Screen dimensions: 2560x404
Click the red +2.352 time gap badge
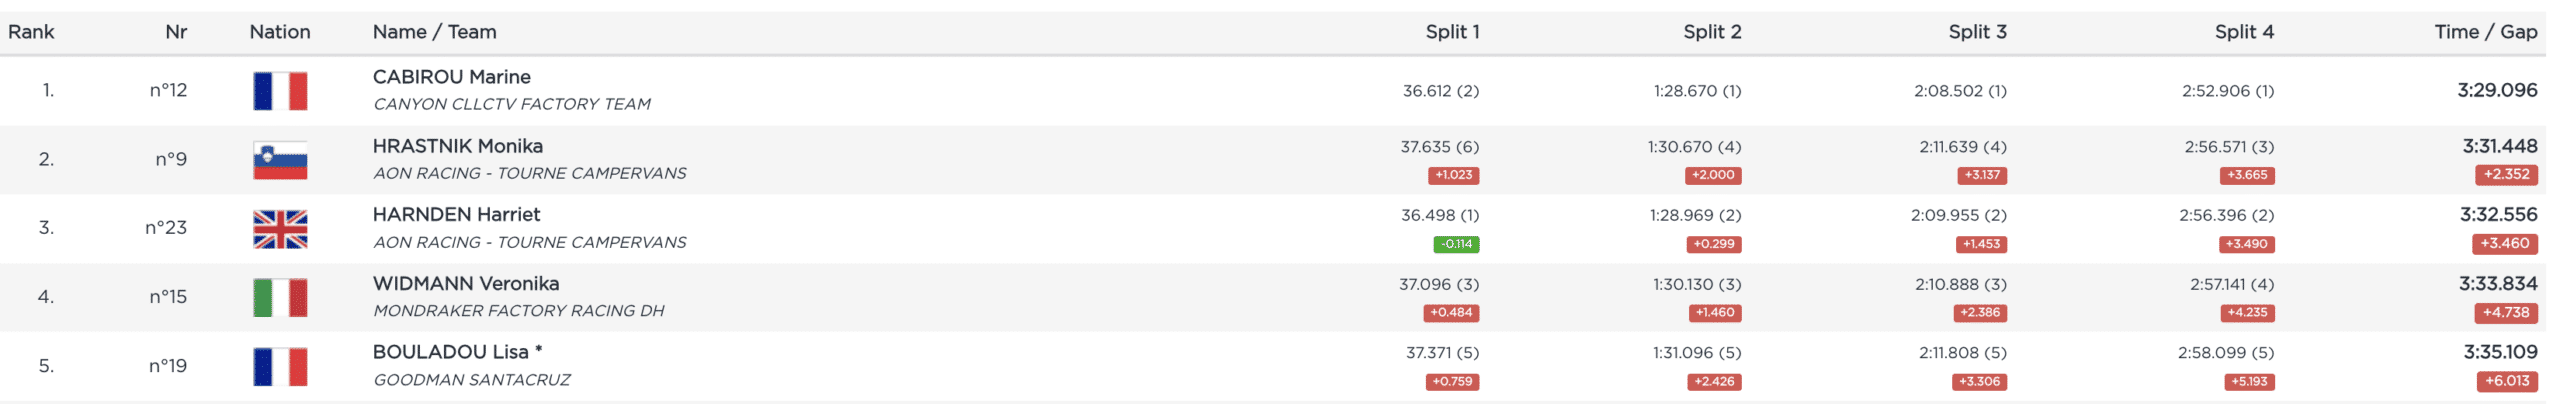[2505, 174]
